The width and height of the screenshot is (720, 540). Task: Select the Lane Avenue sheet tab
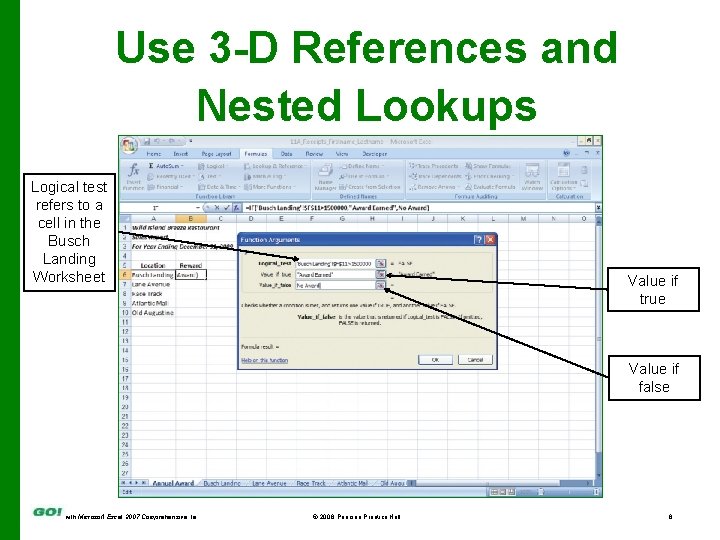click(269, 483)
